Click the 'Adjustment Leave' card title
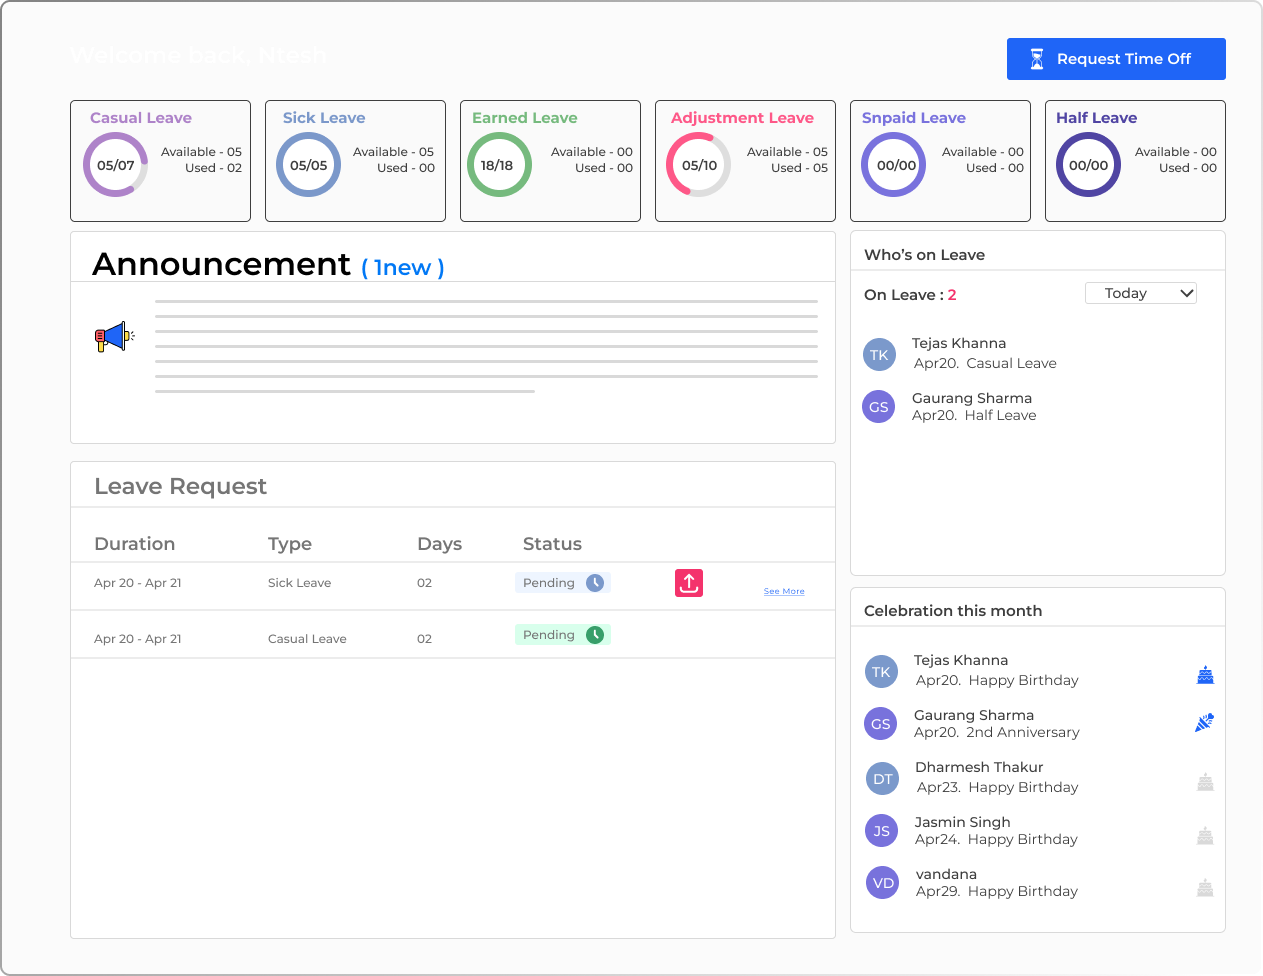1263x976 pixels. click(x=742, y=118)
